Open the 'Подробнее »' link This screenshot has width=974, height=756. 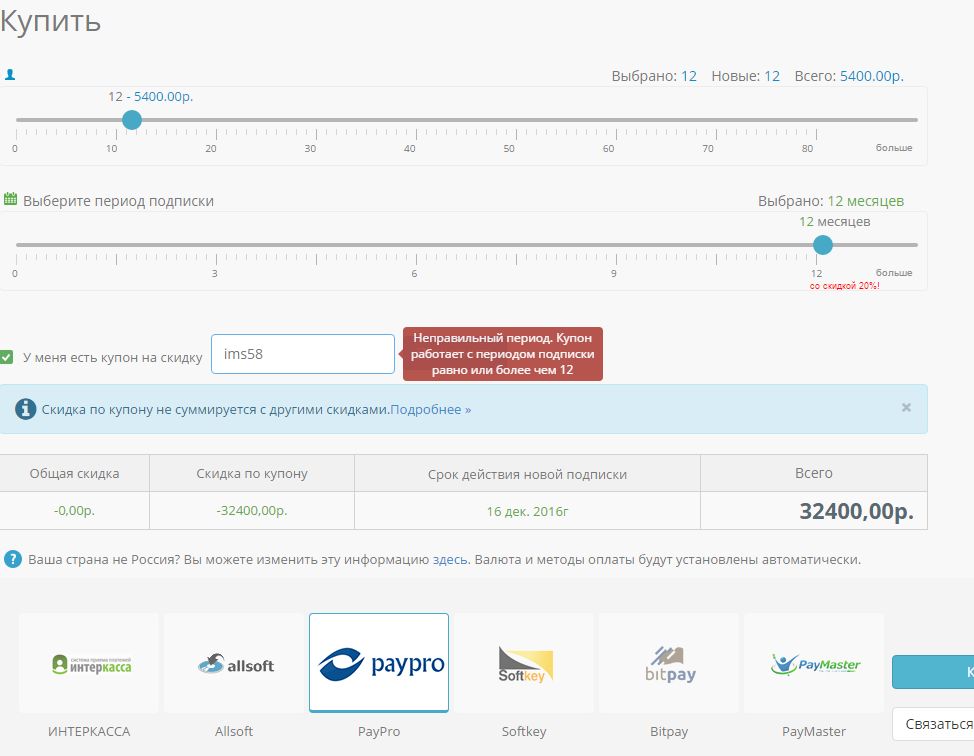(x=430, y=410)
